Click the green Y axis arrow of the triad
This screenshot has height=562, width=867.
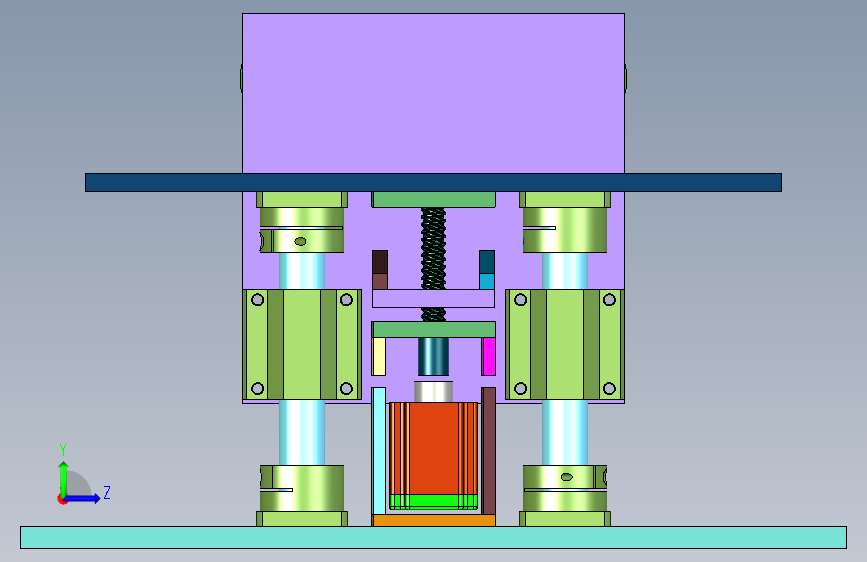pyautogui.click(x=64, y=478)
